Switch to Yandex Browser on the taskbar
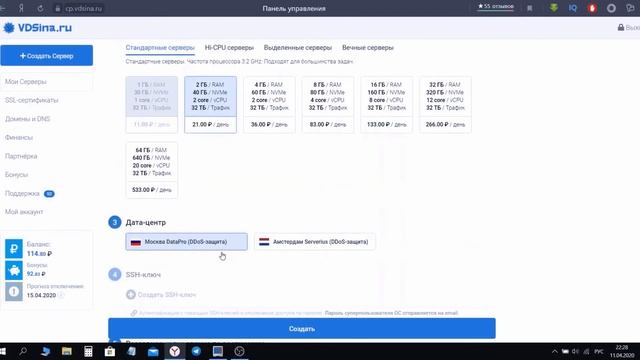The width and height of the screenshot is (640, 360). point(175,351)
